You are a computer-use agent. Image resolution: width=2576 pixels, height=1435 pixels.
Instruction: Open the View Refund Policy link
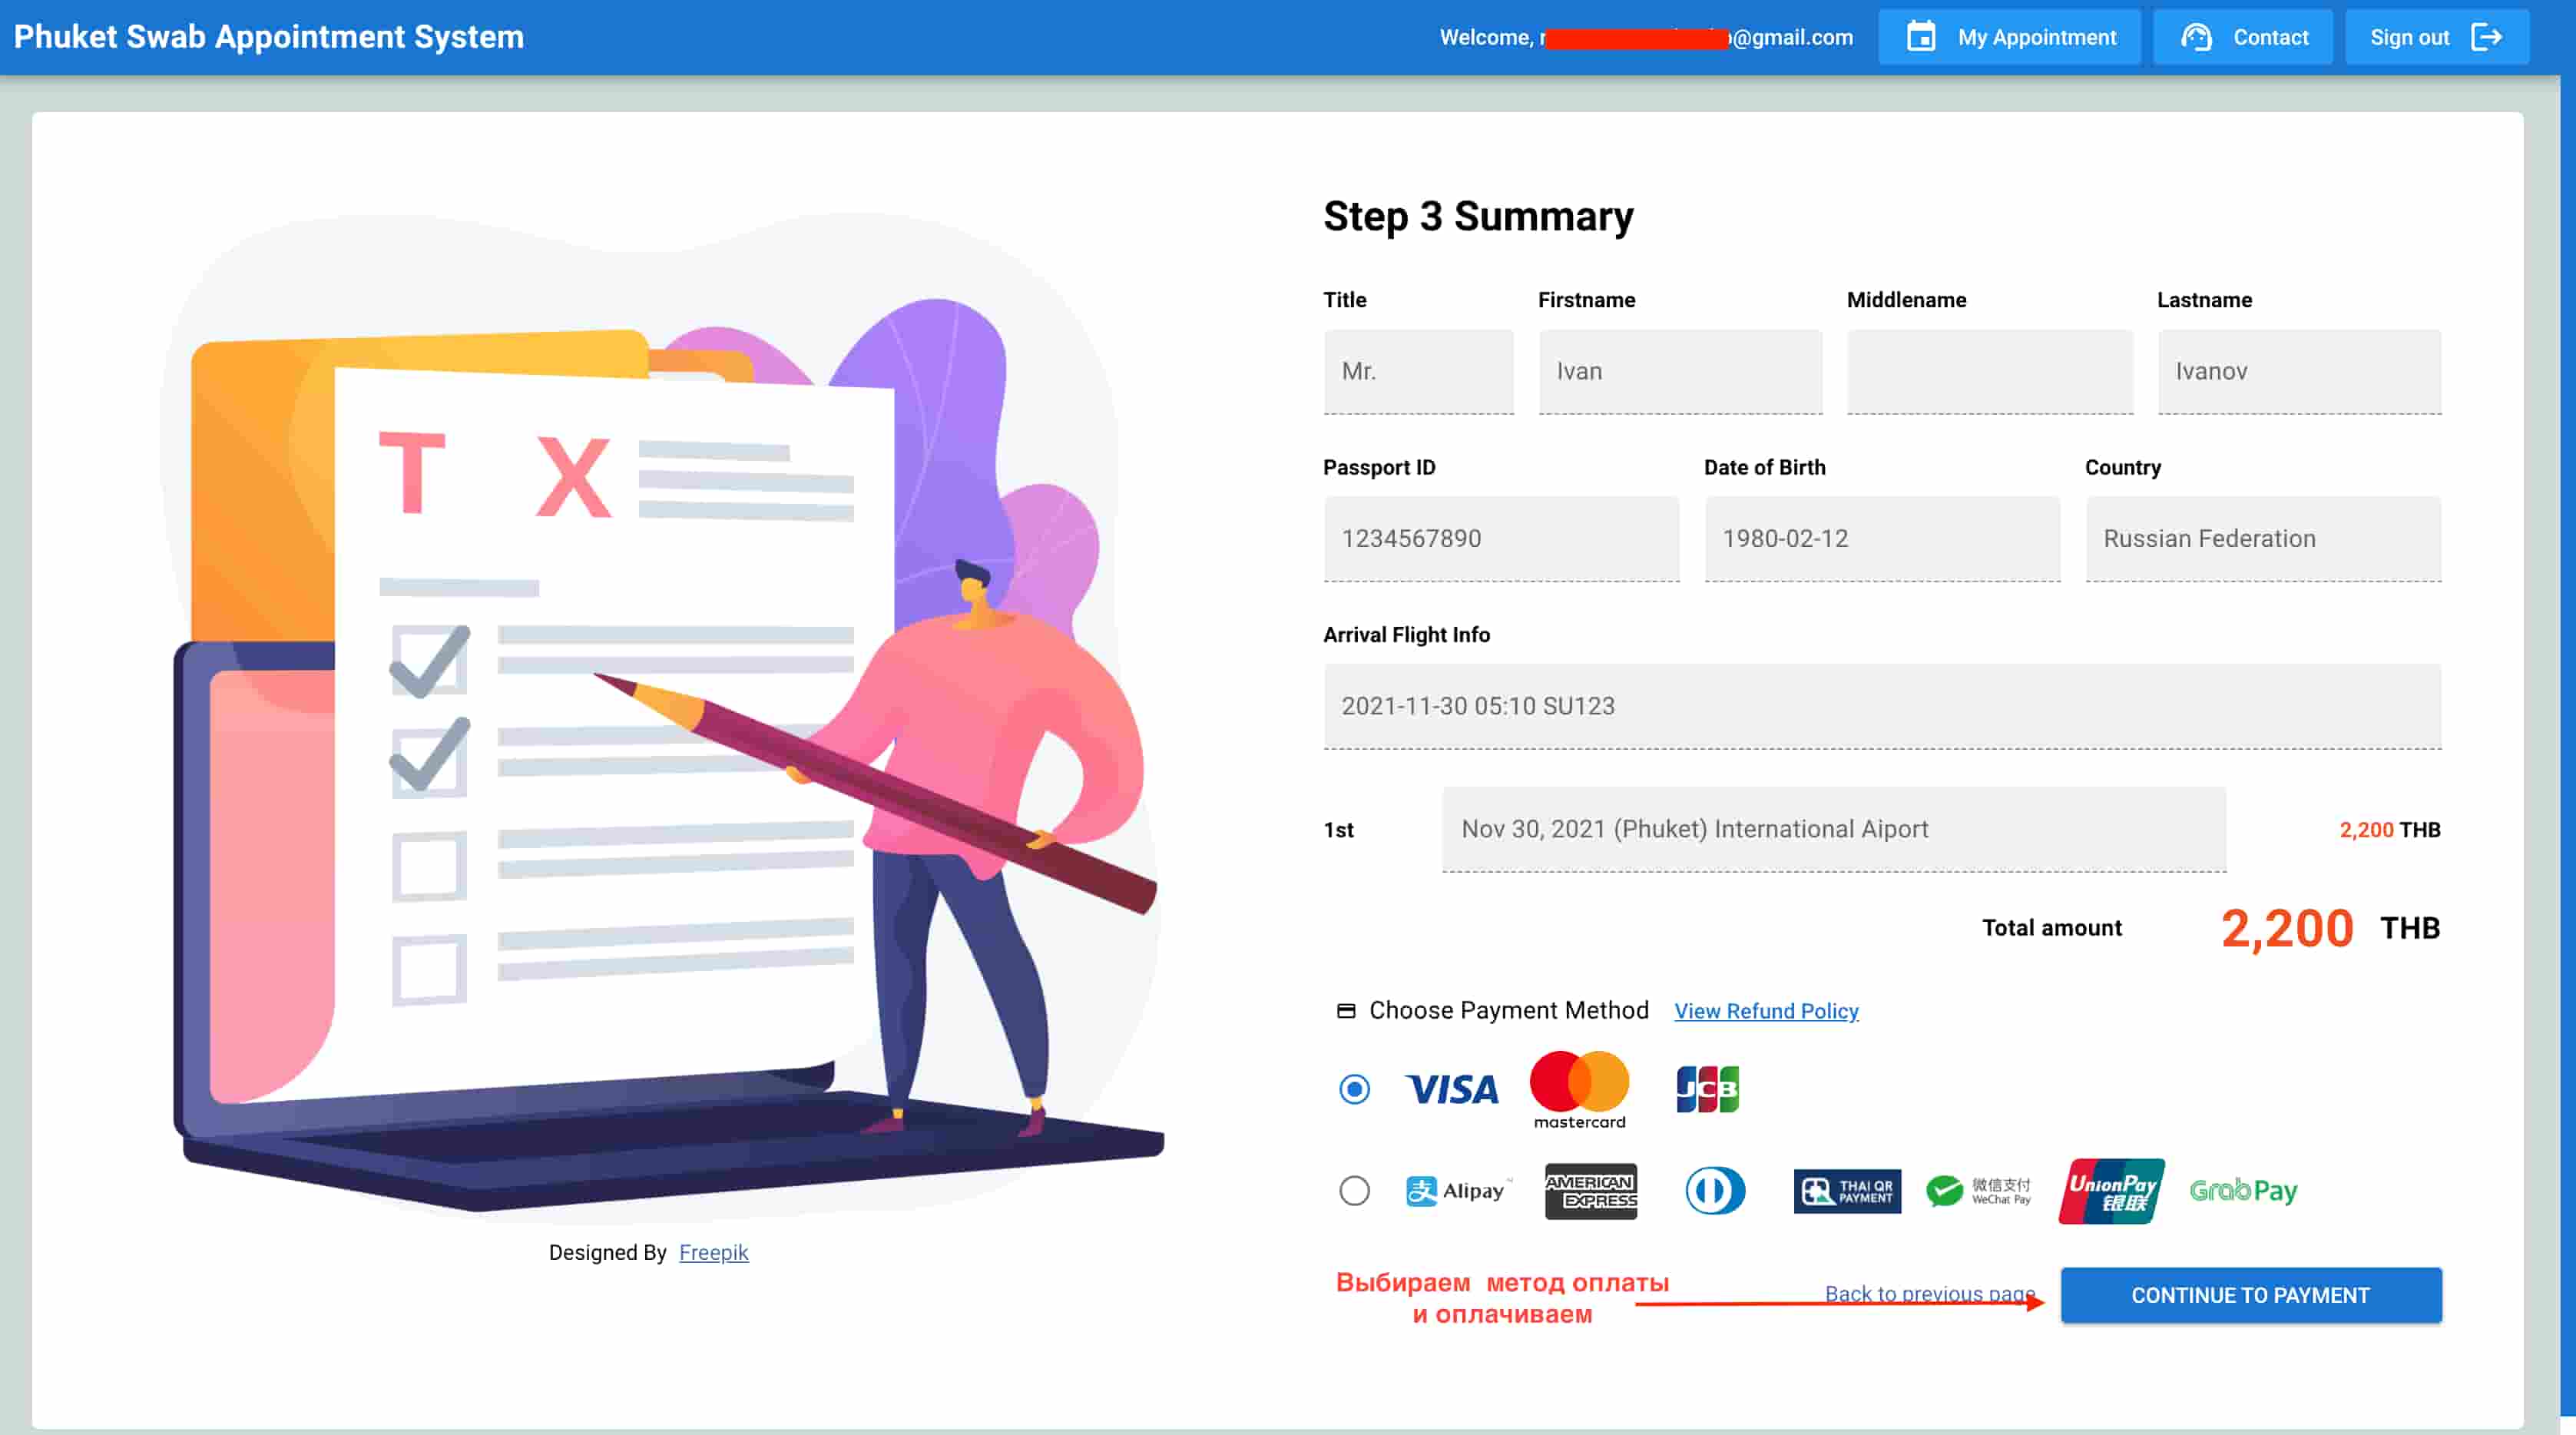point(1766,1011)
